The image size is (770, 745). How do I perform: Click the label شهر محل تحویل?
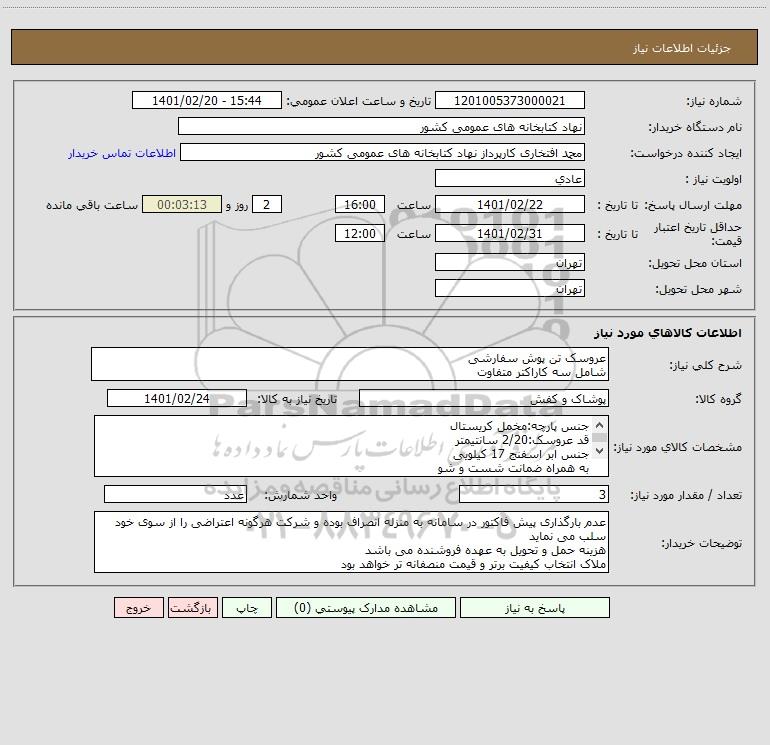pos(699,289)
